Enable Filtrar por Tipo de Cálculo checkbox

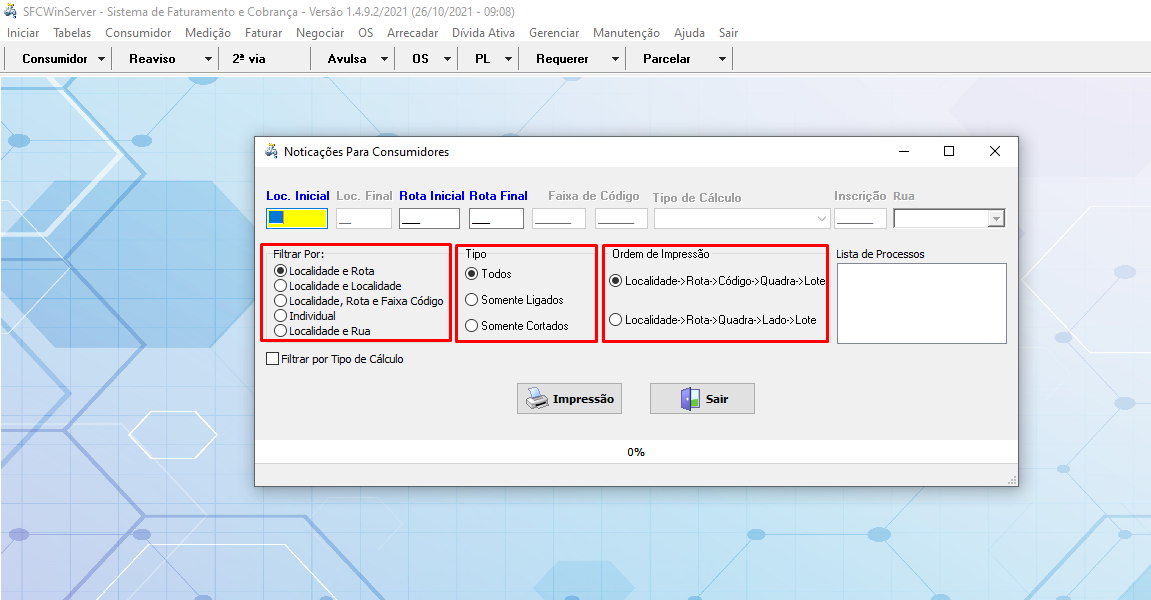pos(273,359)
